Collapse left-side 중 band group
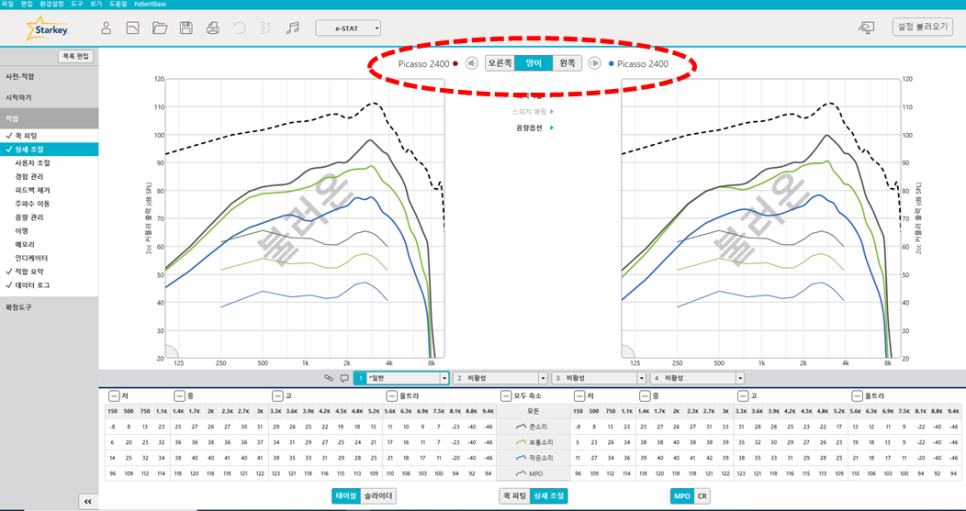 click(179, 396)
